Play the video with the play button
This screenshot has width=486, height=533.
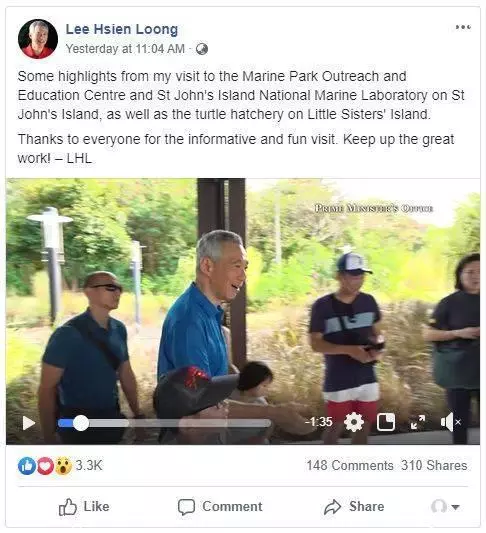(x=29, y=423)
